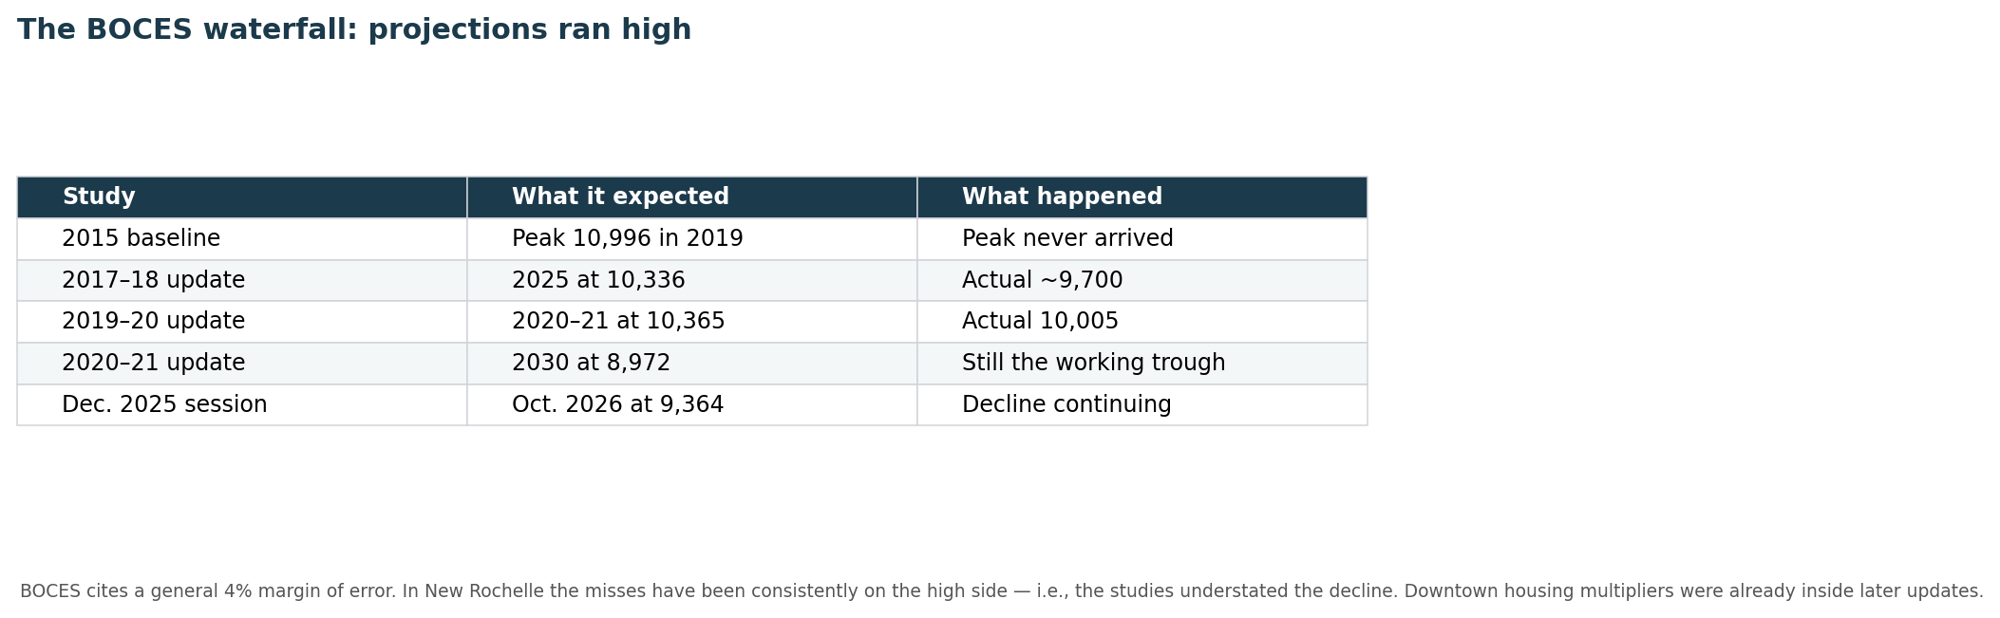Viewport: 2000px width, 618px height.
Task: Select the '2020–21 update' cell
Action: (242, 364)
